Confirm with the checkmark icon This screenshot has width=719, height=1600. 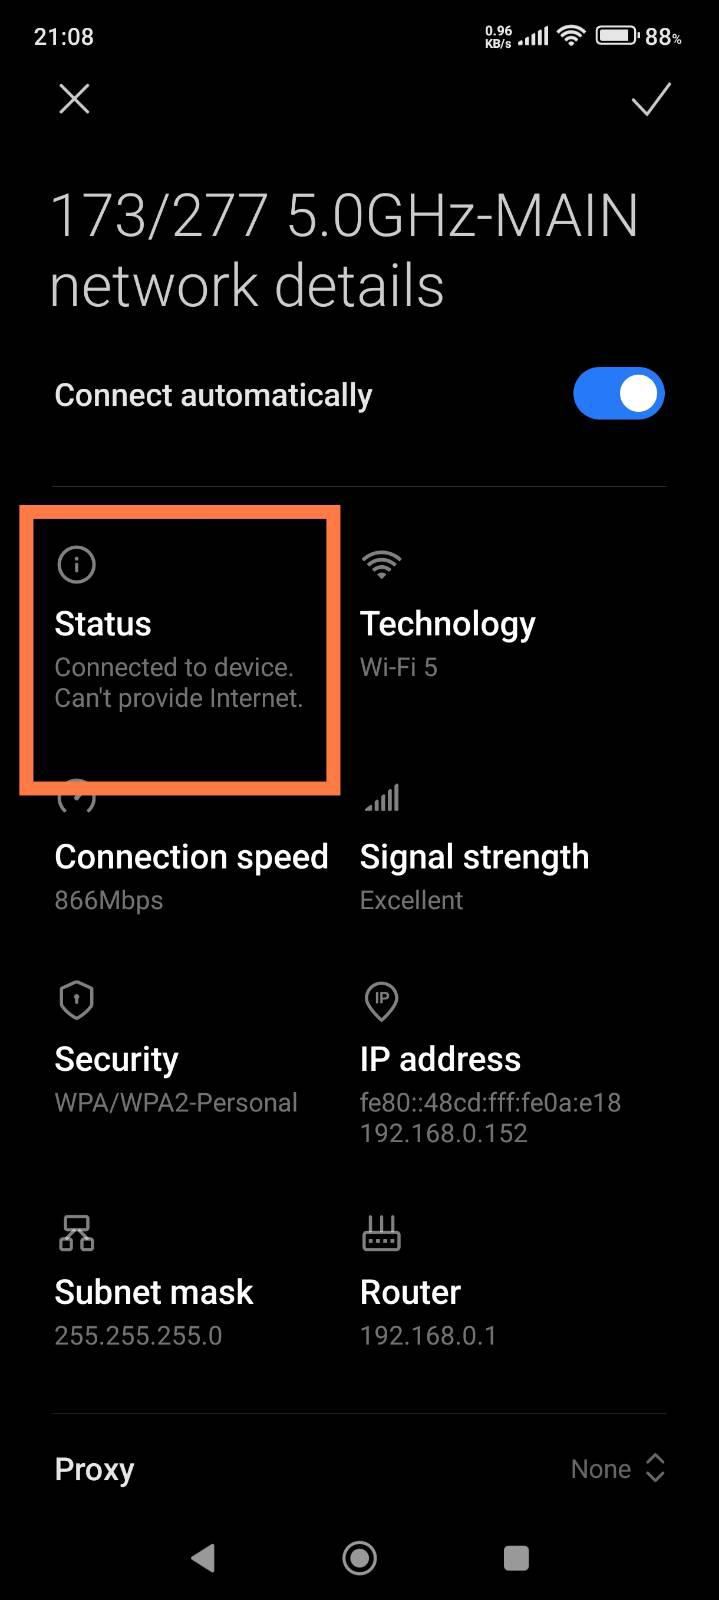pyautogui.click(x=650, y=99)
